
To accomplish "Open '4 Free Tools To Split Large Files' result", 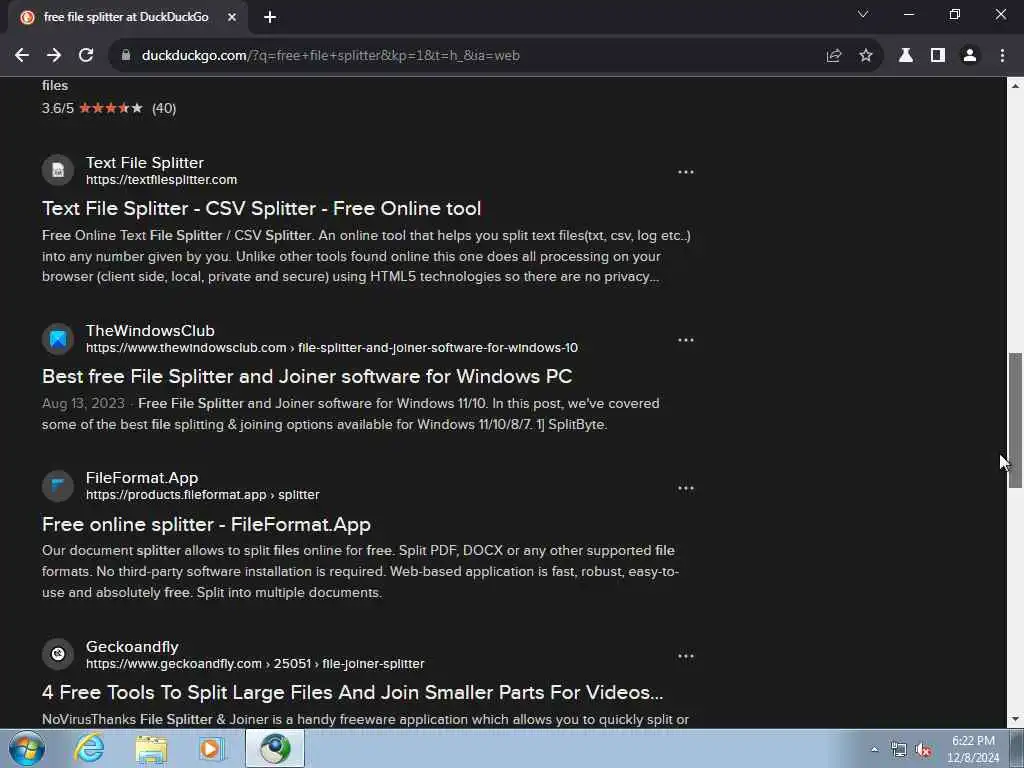I will pos(353,692).
